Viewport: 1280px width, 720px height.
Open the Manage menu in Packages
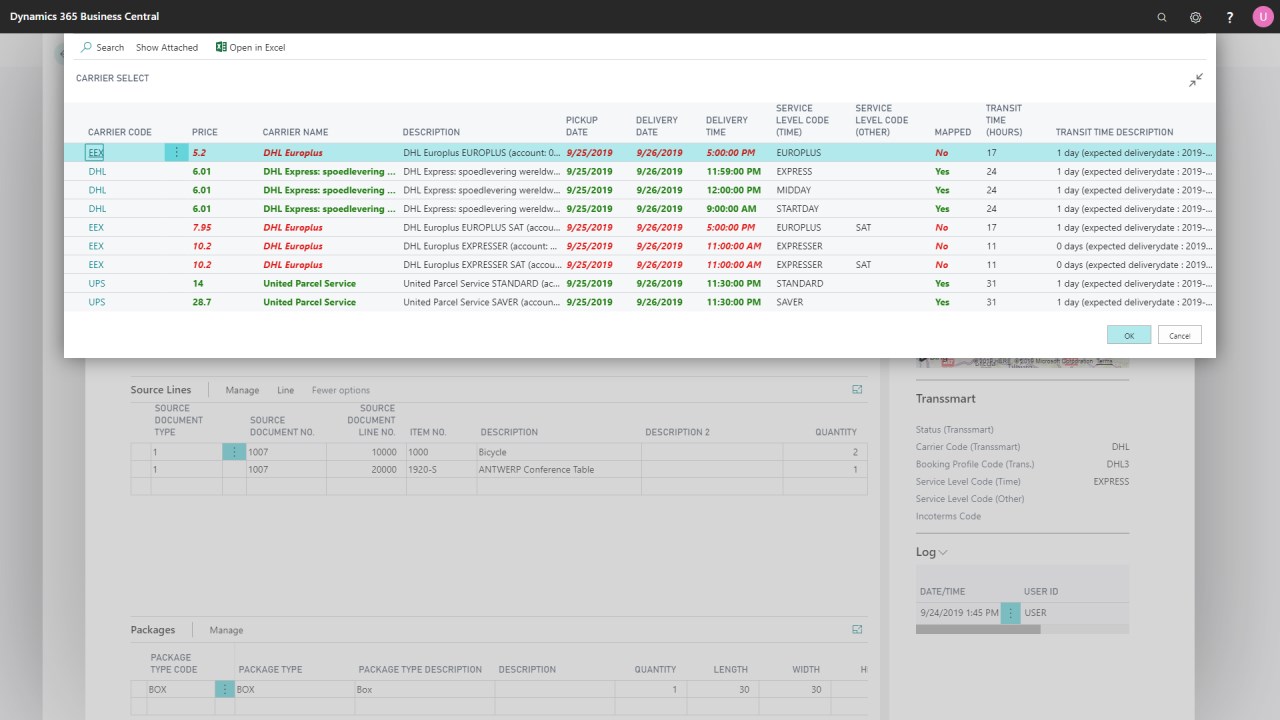(225, 629)
